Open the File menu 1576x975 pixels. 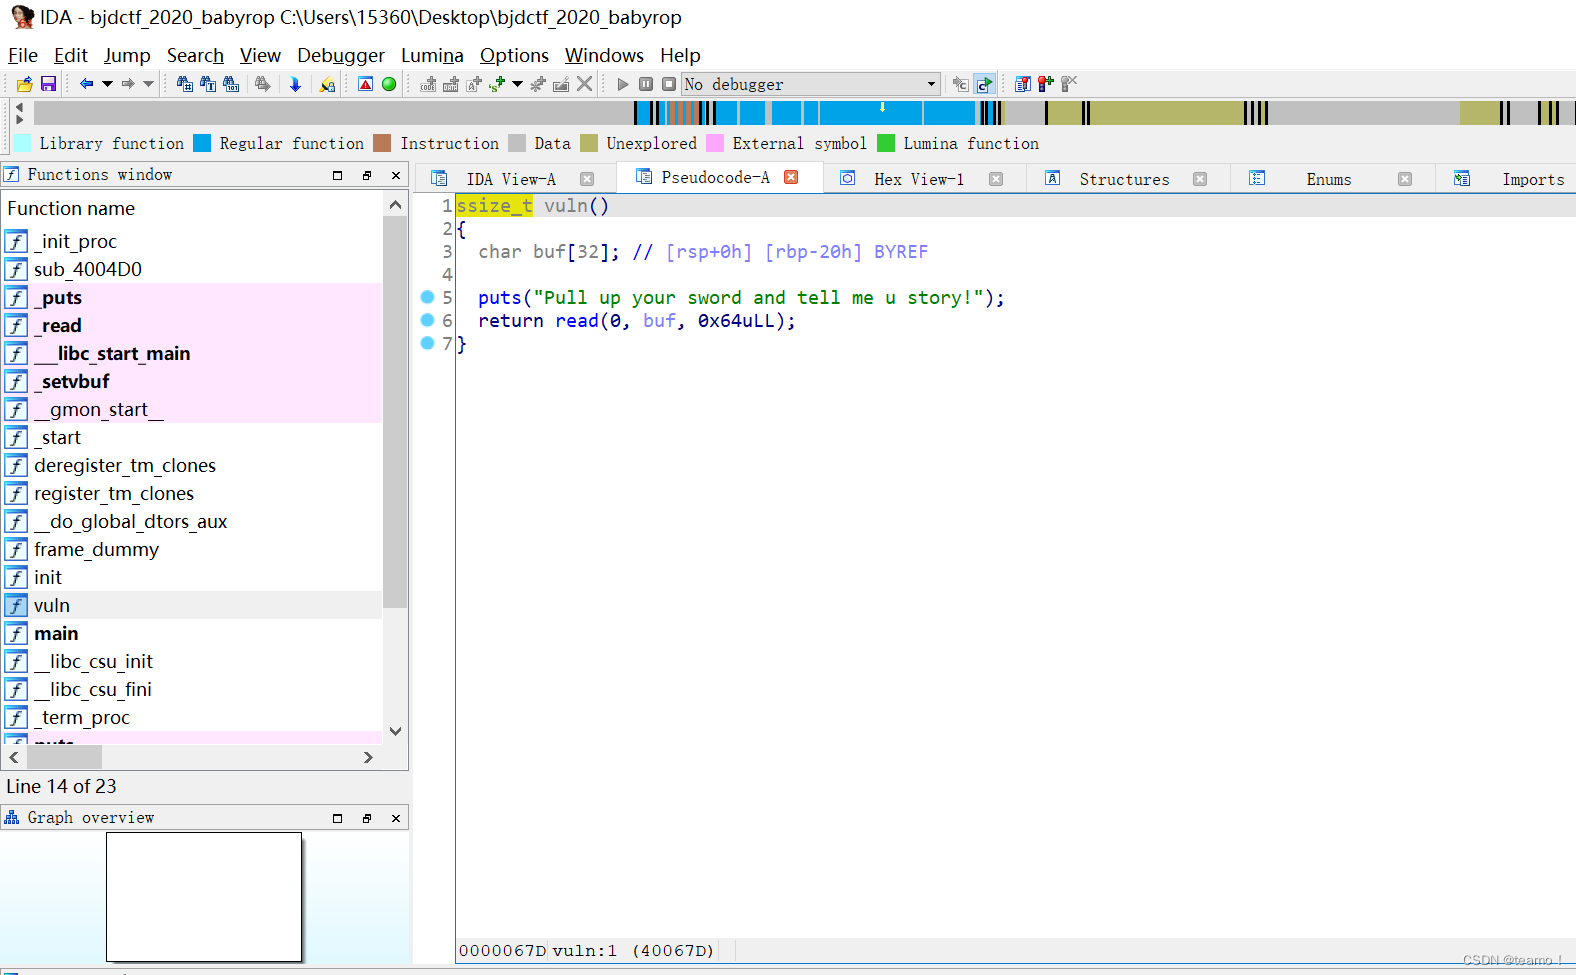[x=23, y=55]
